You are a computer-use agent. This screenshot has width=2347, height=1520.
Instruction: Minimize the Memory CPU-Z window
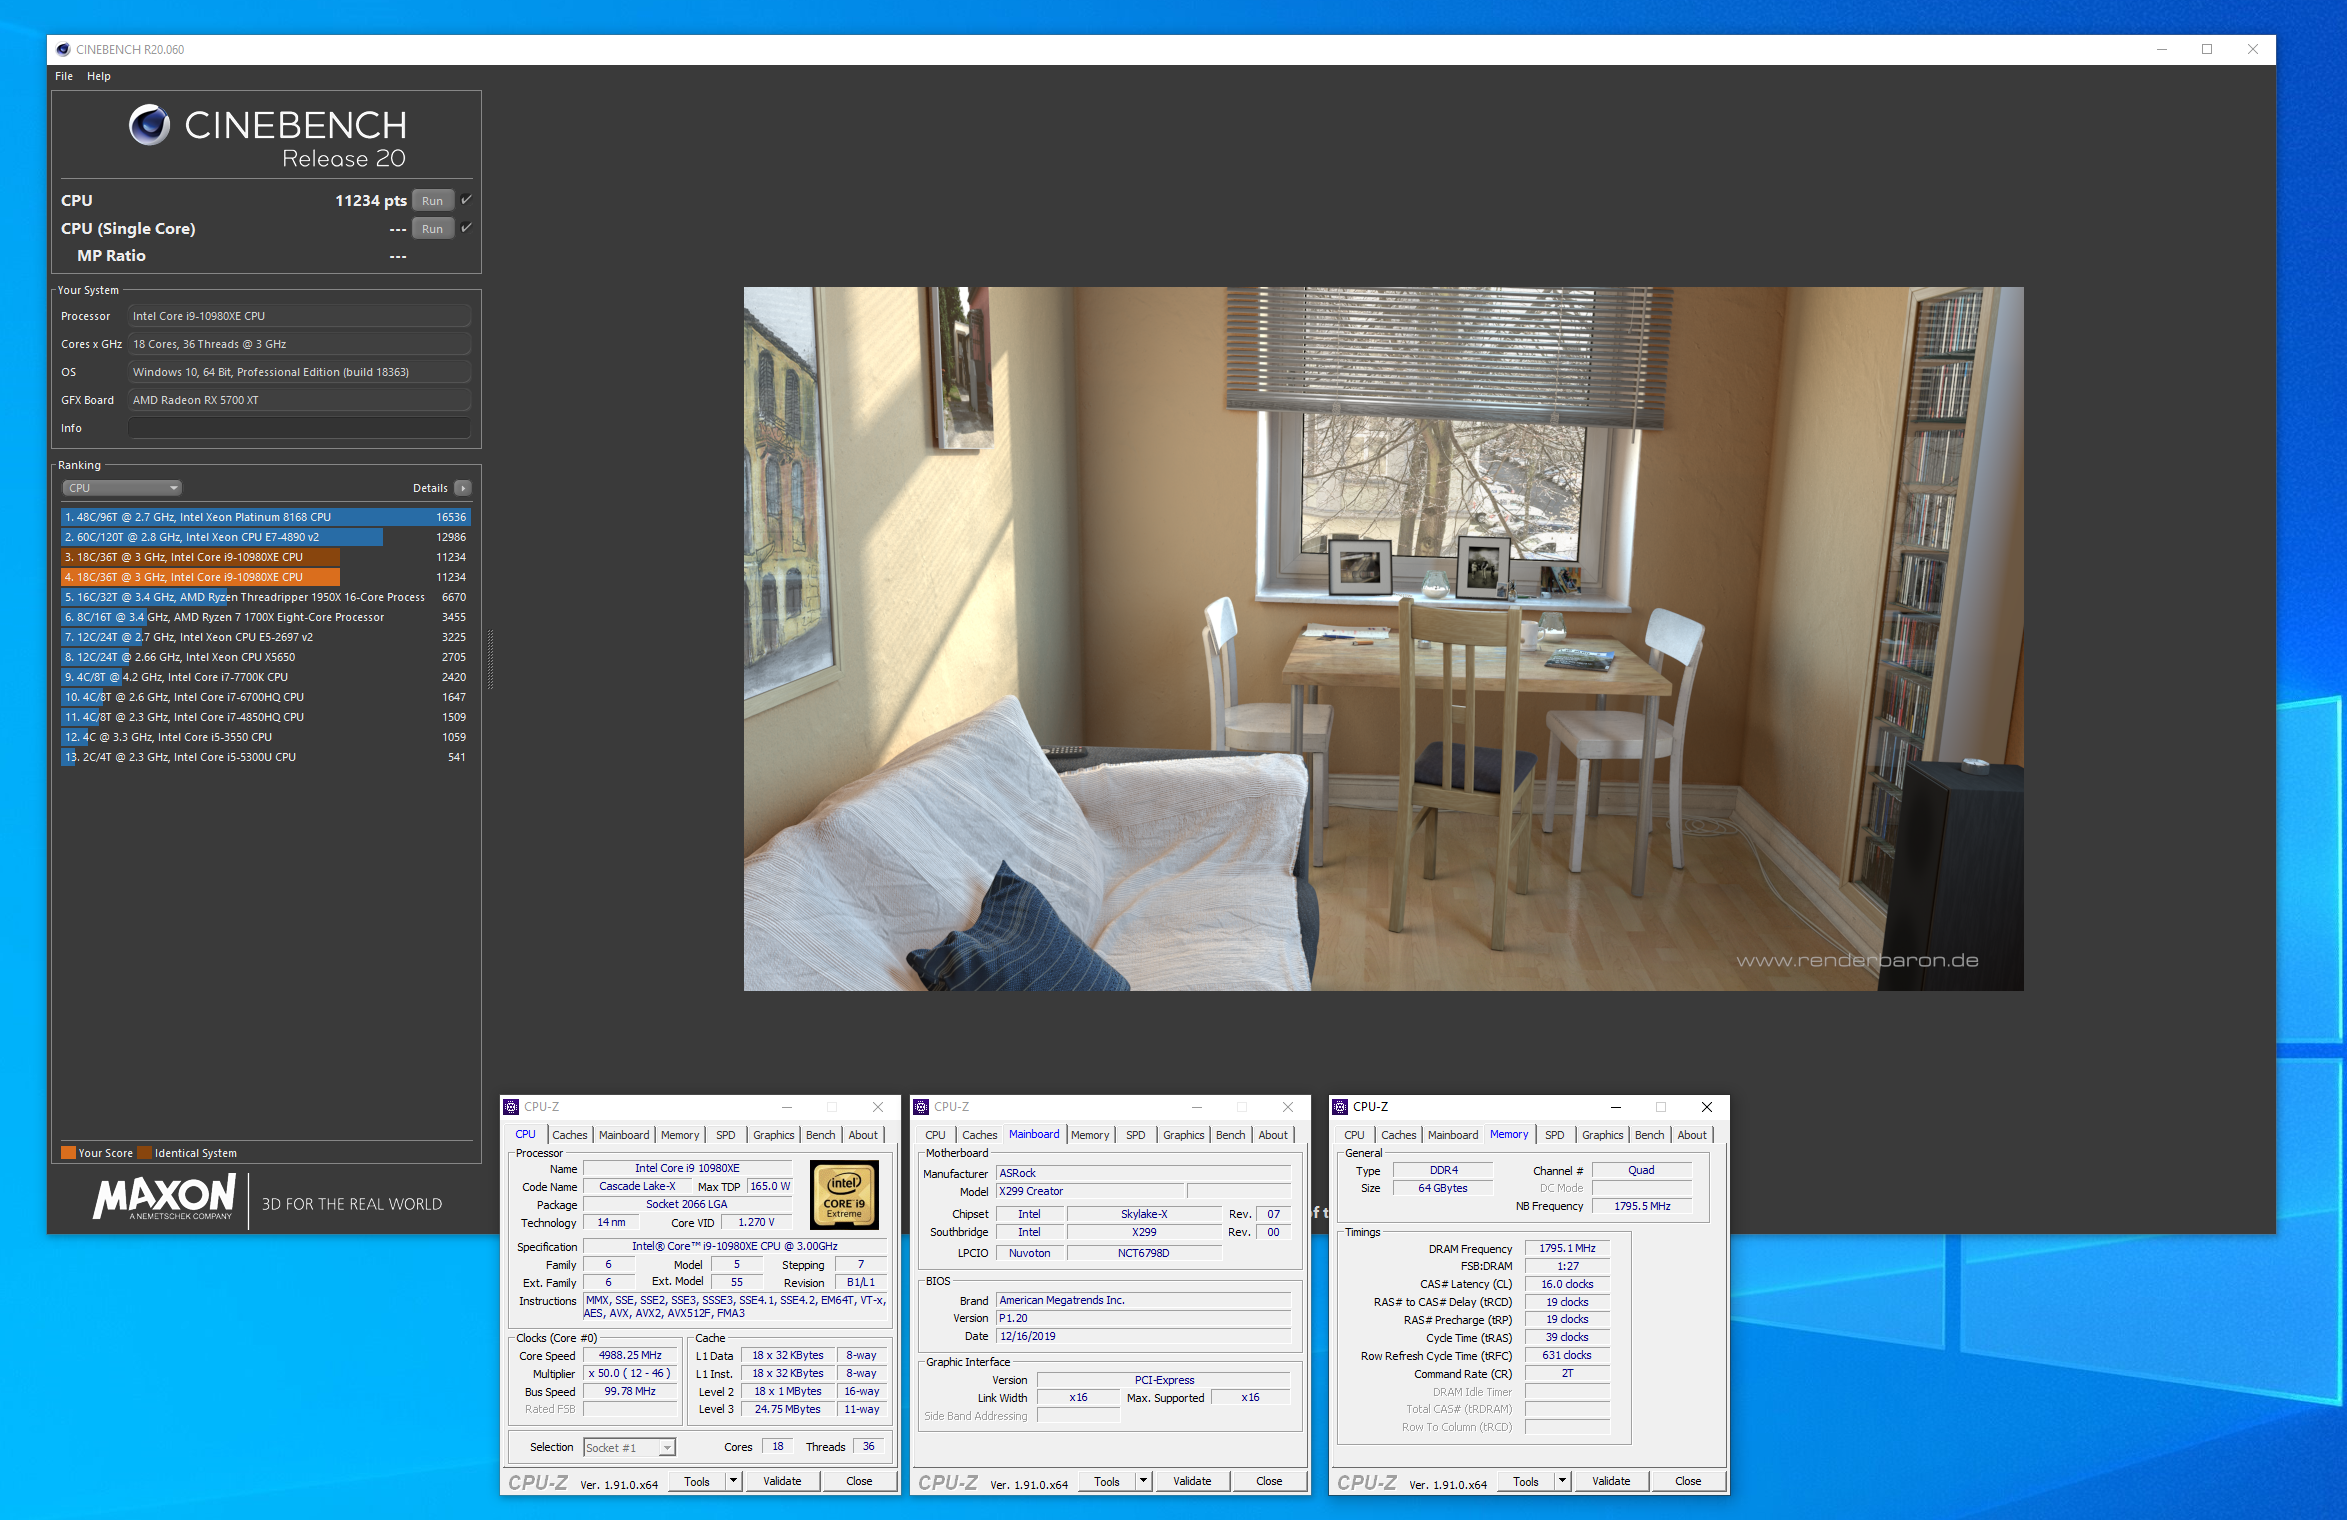[x=1615, y=1107]
